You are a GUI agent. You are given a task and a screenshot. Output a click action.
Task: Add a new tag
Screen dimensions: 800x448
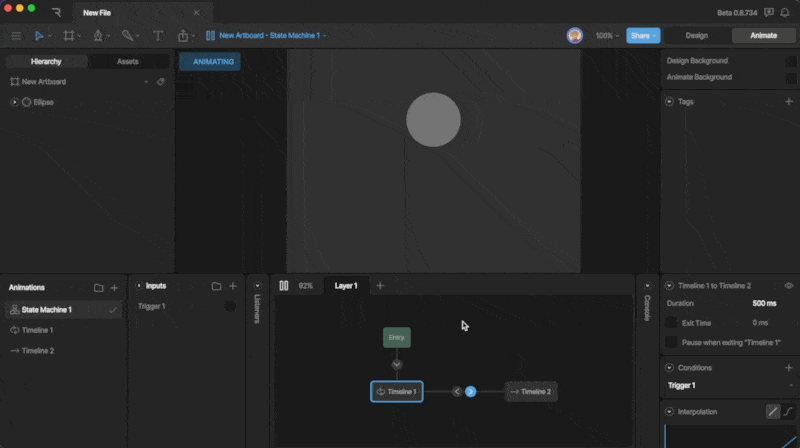[x=789, y=102]
